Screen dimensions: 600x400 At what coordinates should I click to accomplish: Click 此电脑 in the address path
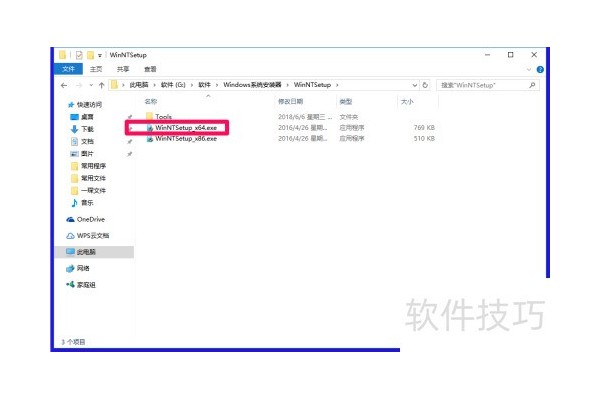click(139, 85)
